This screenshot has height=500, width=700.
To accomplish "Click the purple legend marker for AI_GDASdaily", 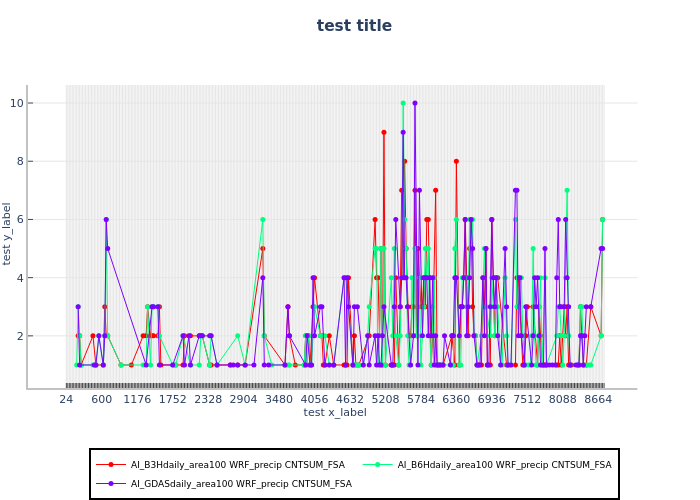I will (111, 484).
